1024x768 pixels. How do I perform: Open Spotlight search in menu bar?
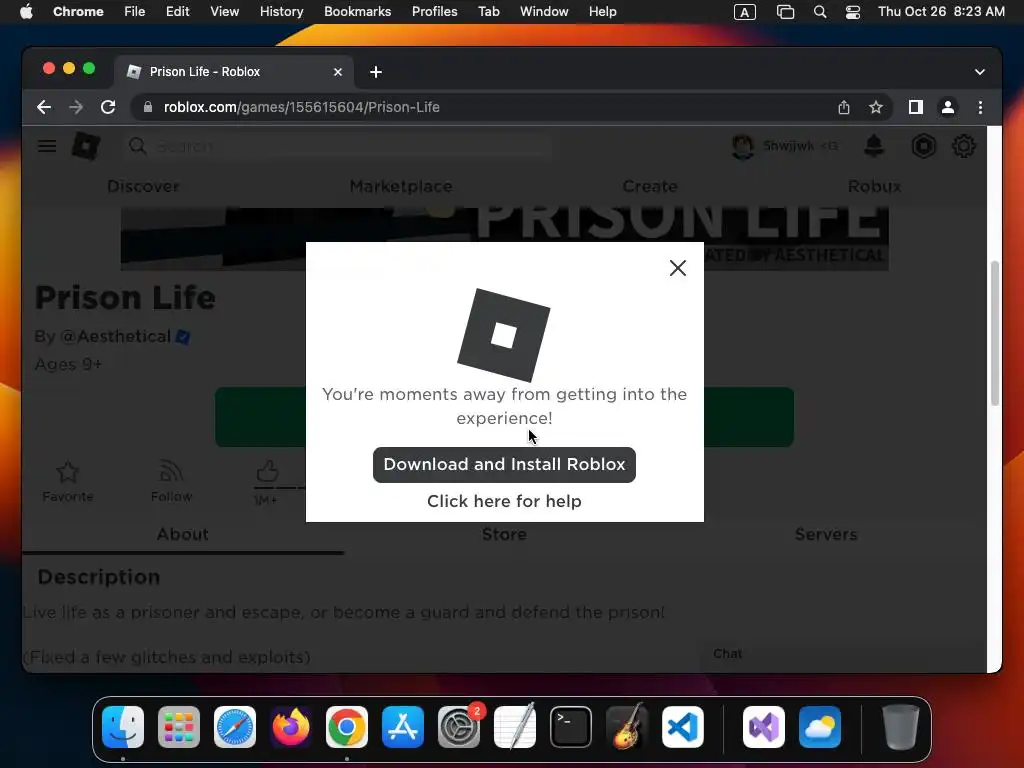point(820,12)
